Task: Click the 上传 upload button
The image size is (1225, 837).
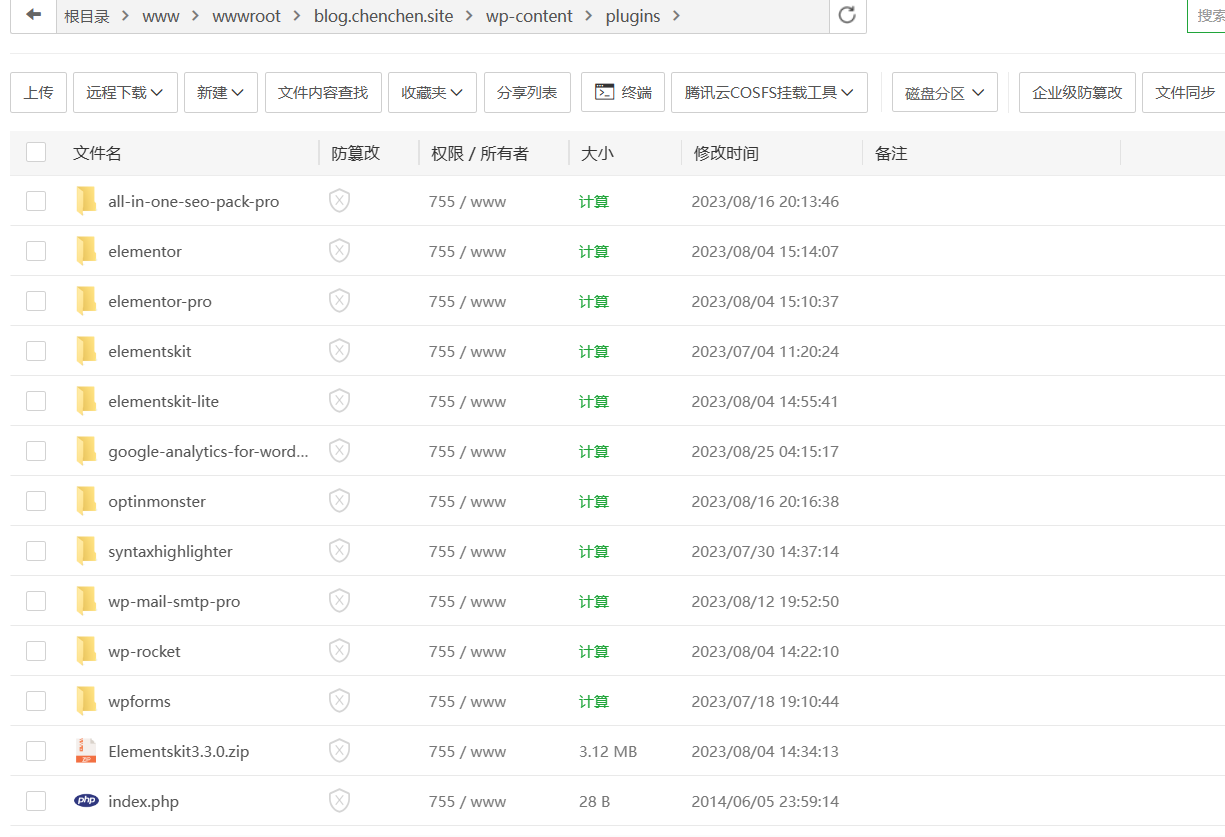Action: (x=38, y=92)
